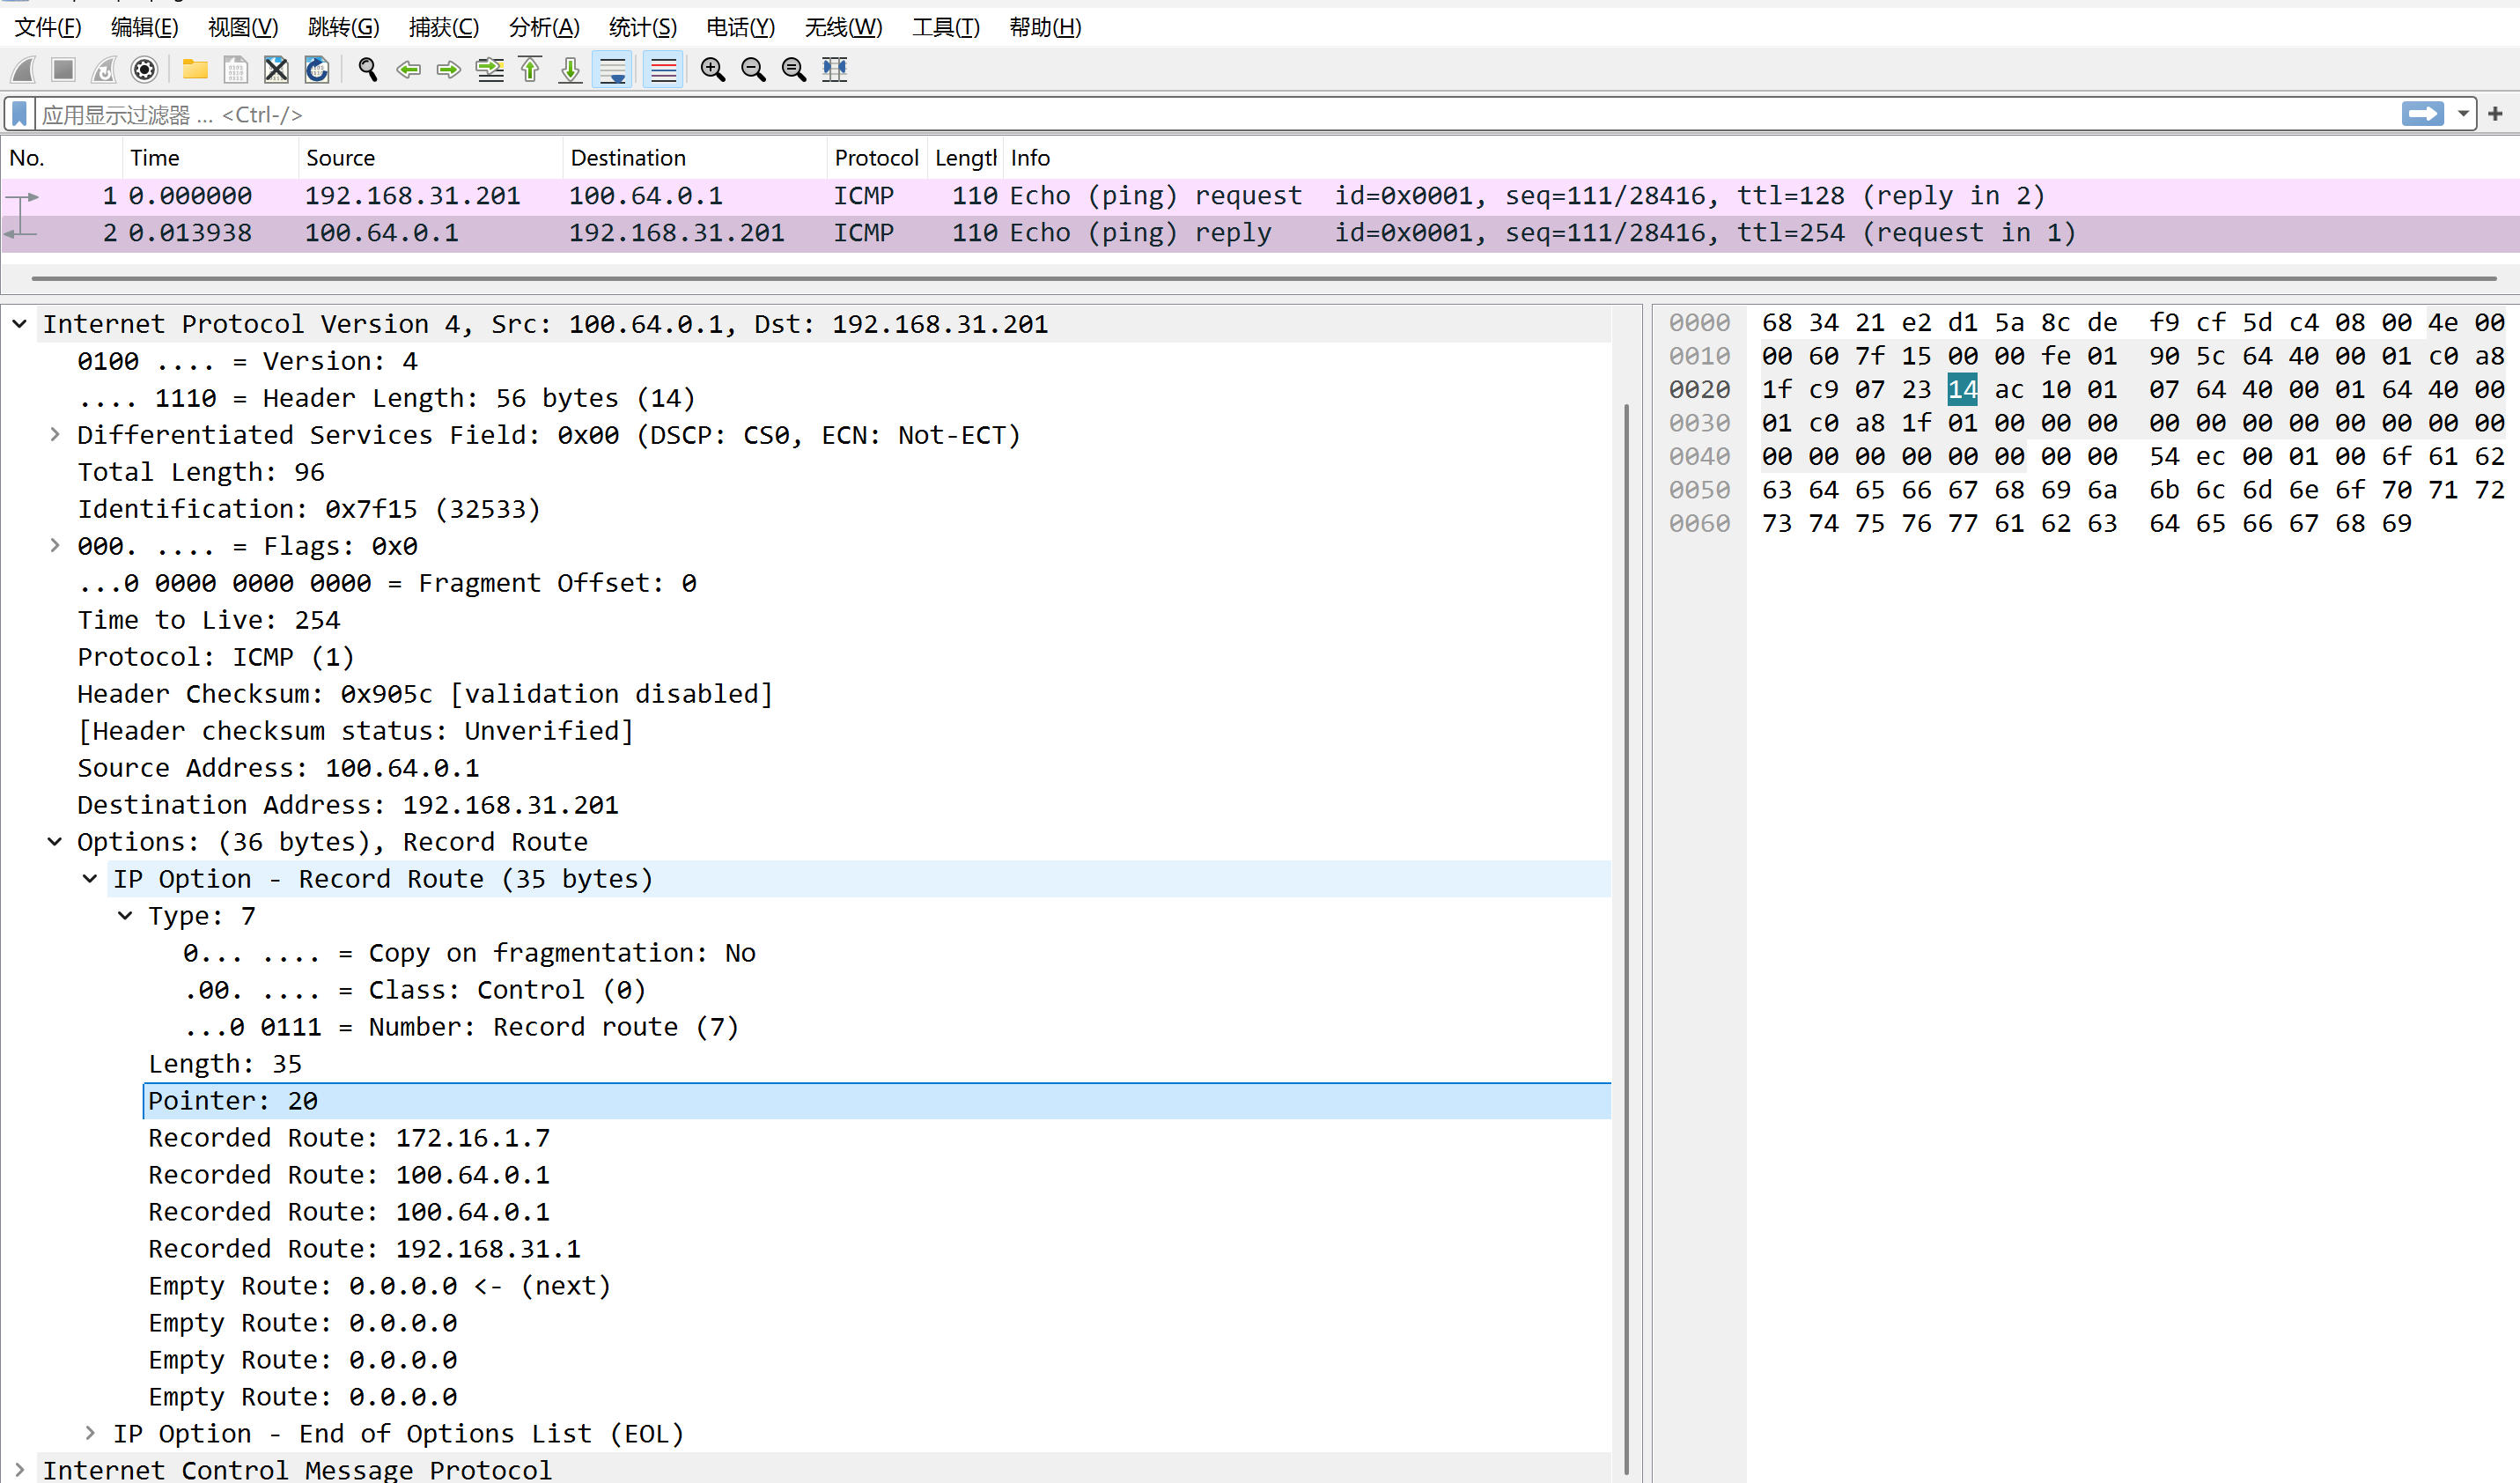Open the capture options gear icon
This screenshot has width=2520, height=1483.
pyautogui.click(x=144, y=69)
